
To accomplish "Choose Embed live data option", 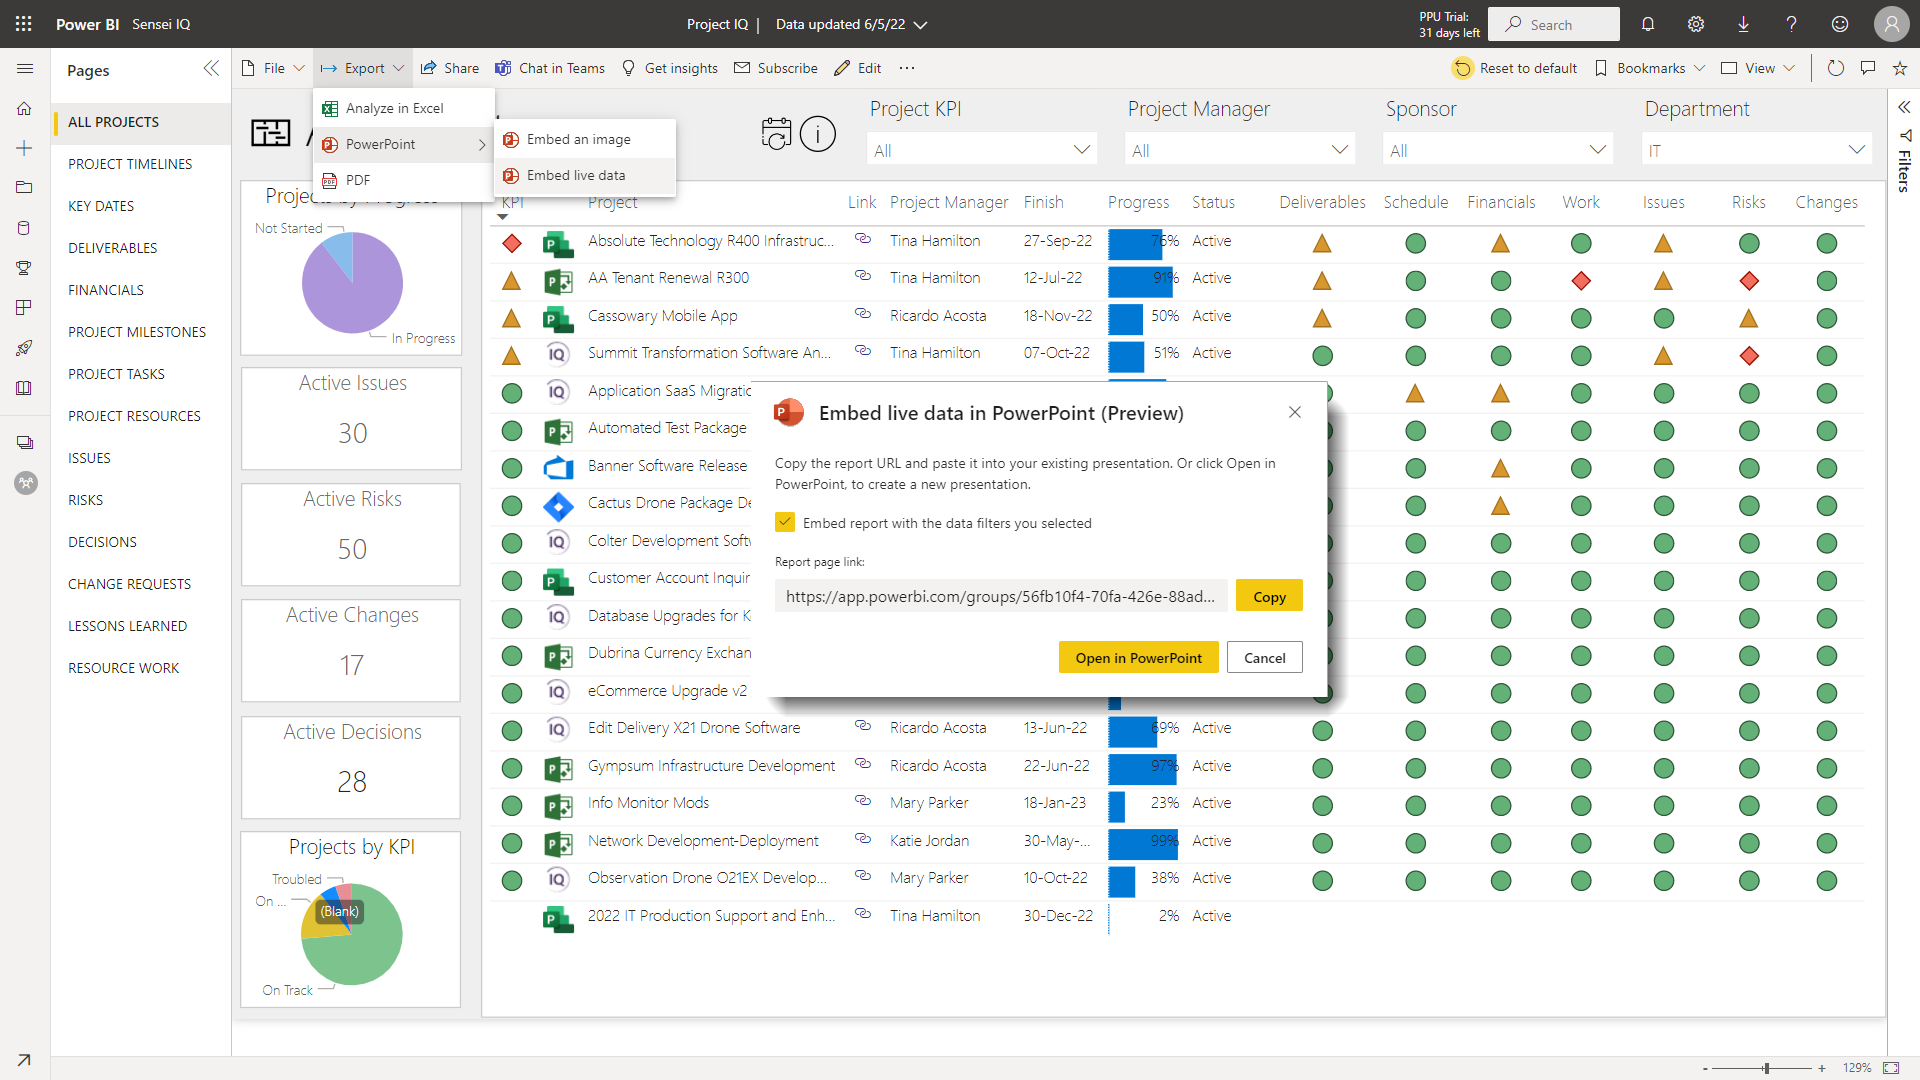I will click(585, 175).
